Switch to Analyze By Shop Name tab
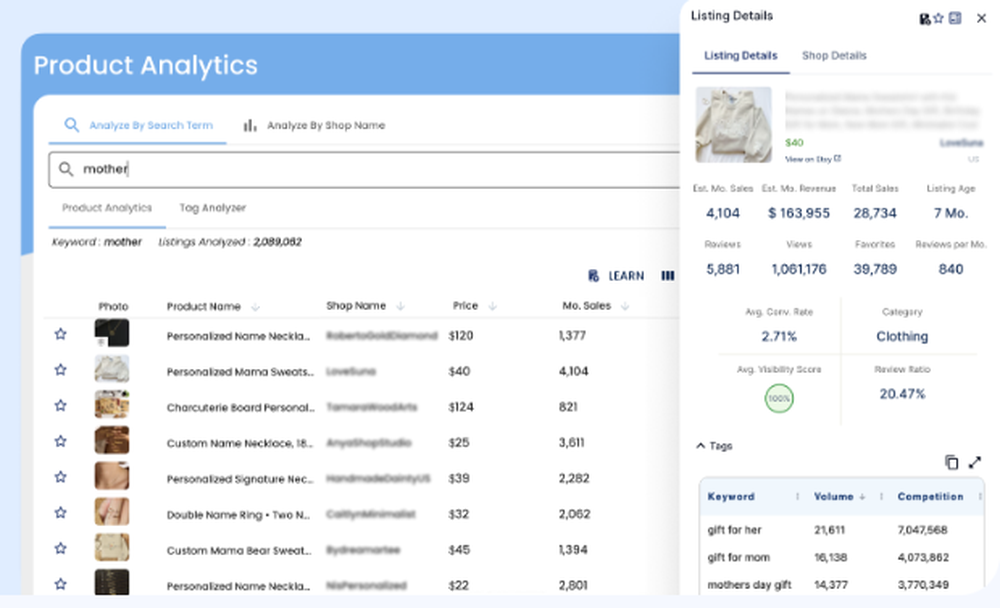The height and width of the screenshot is (608, 1000). (314, 126)
